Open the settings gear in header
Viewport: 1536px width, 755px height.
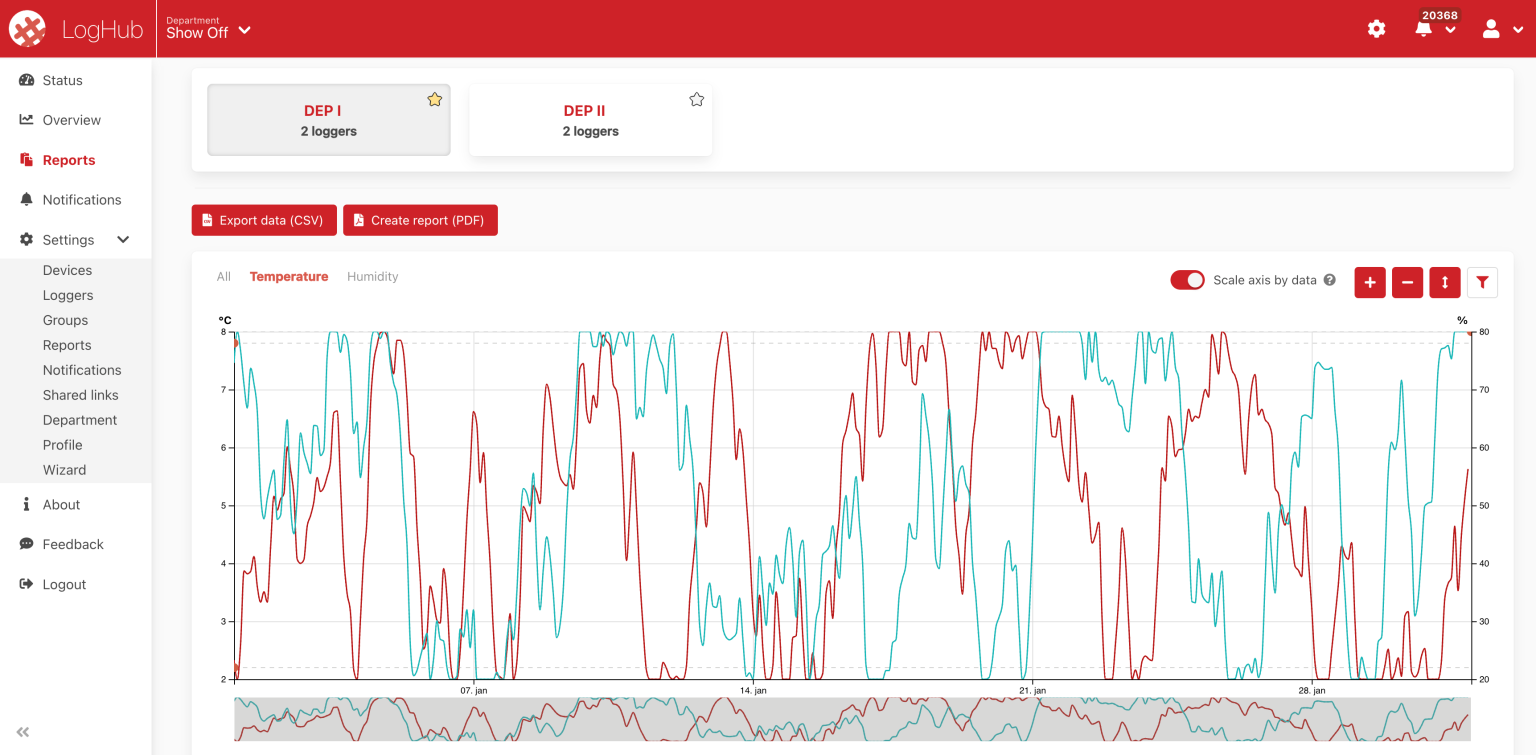click(1376, 29)
